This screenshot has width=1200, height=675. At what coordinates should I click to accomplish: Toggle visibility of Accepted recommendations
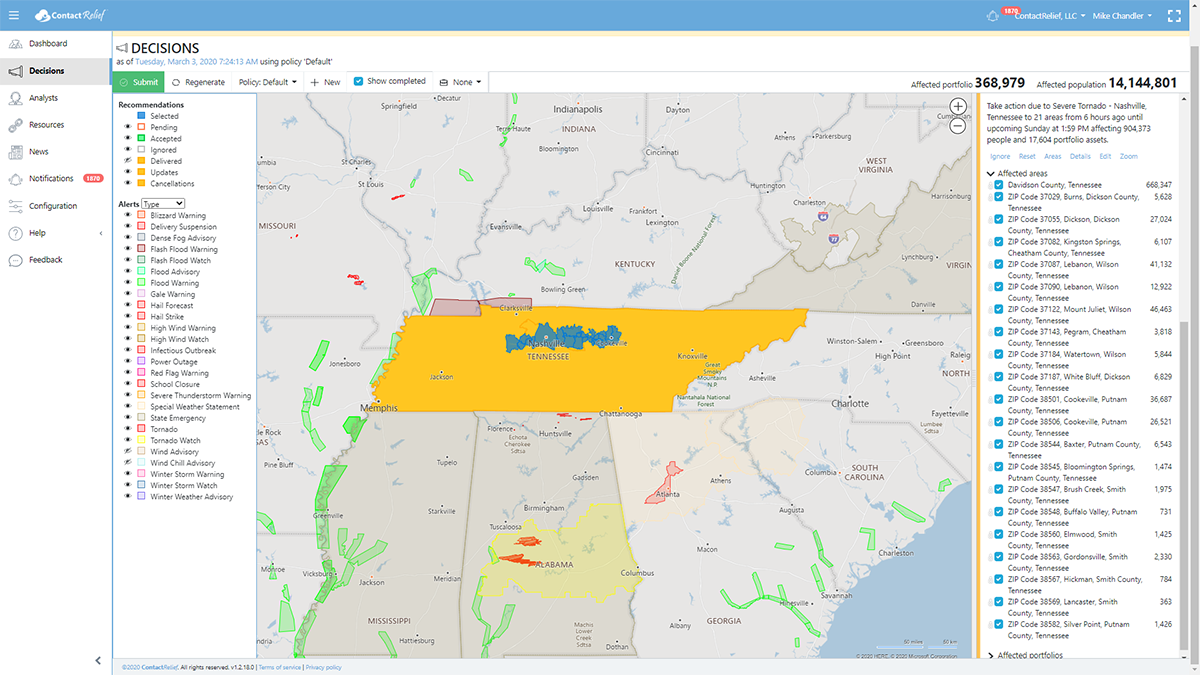(x=128, y=139)
